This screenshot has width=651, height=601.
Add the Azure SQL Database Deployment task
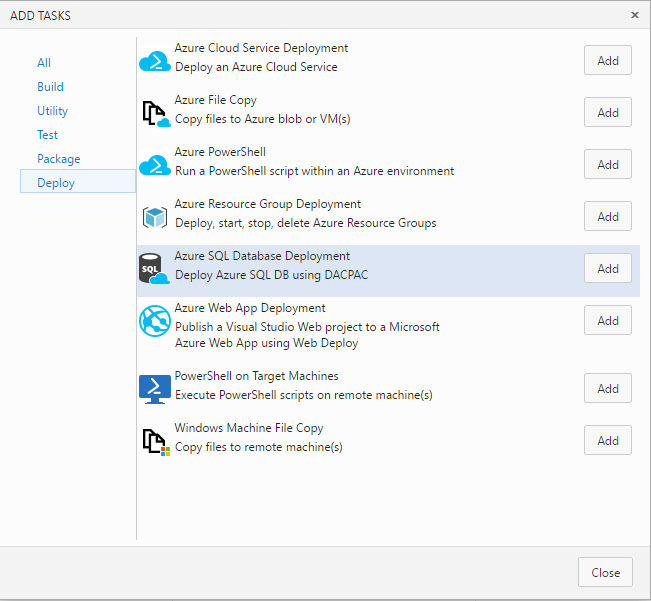608,268
